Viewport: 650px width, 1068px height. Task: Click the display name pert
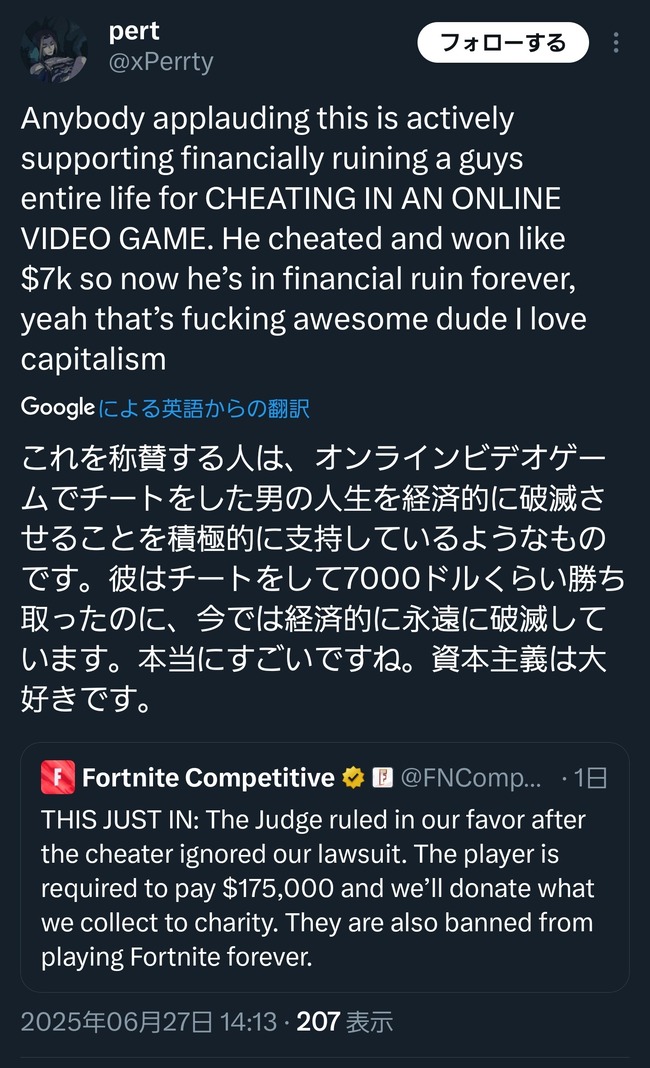[x=135, y=30]
